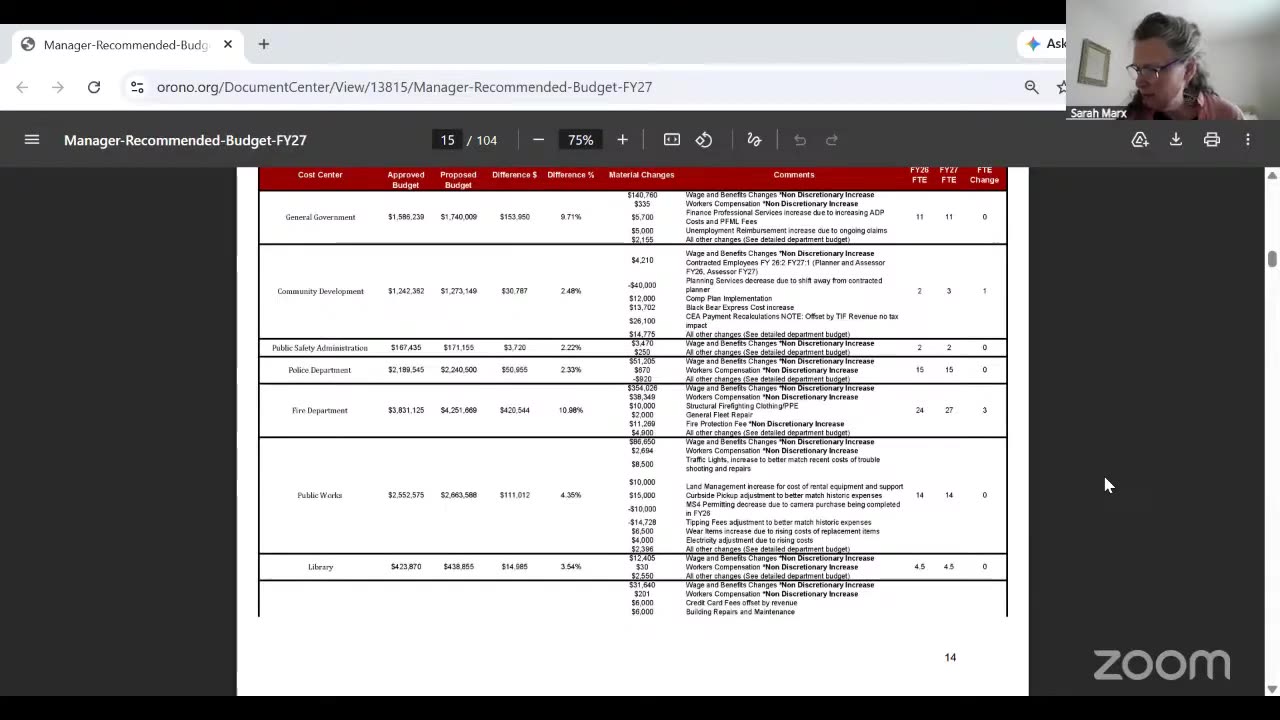Click the Material Changes column header
This screenshot has height=720, width=1280.
(x=642, y=175)
